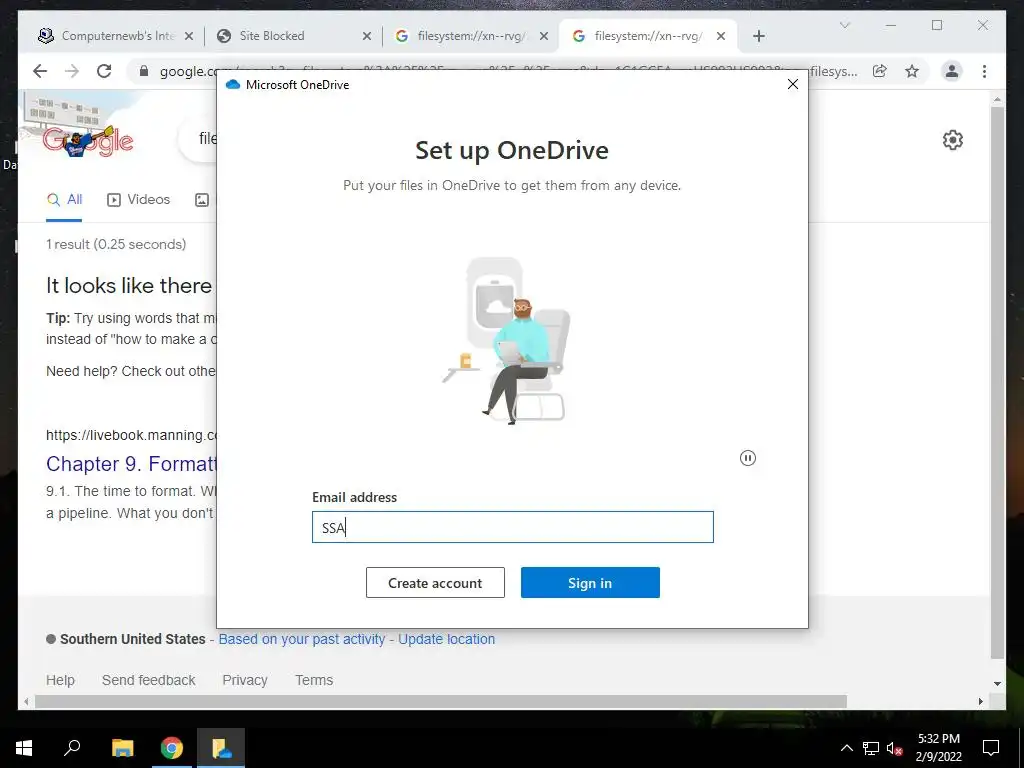1024x768 pixels.
Task: Show hidden system tray icons
Action: (846, 748)
